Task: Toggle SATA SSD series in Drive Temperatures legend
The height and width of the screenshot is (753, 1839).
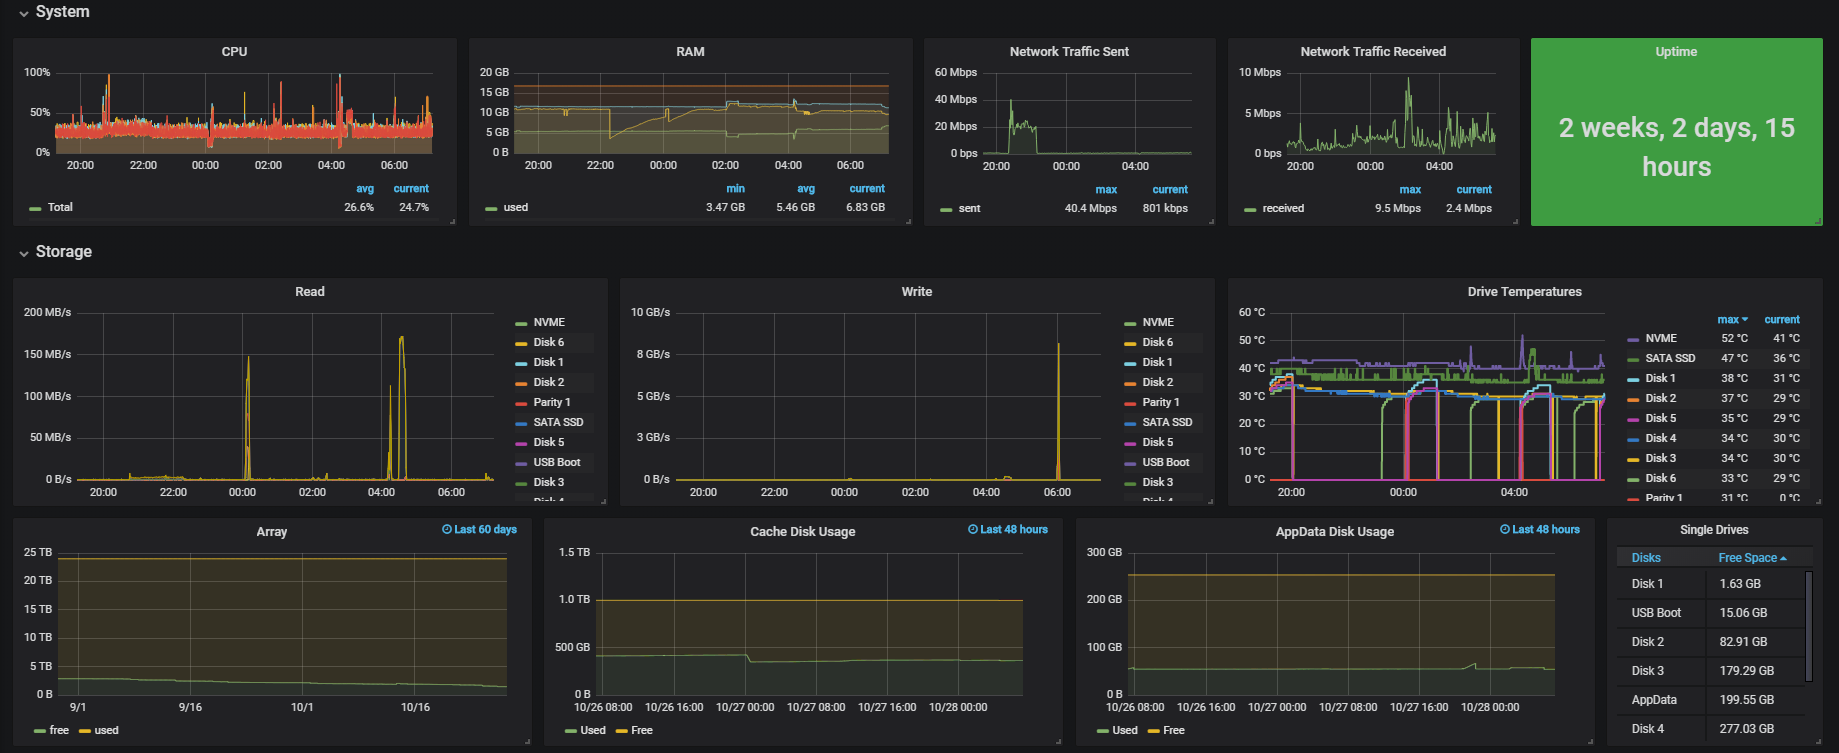Action: [x=1670, y=358]
